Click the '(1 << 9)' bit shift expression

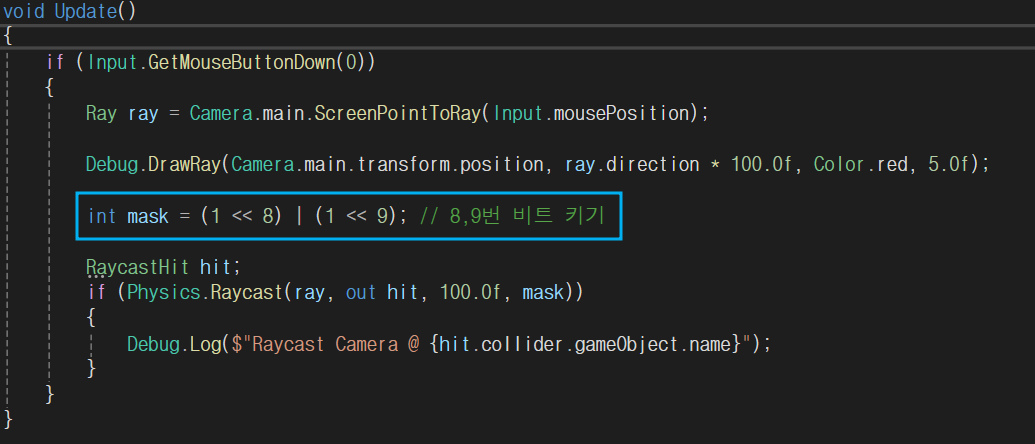pyautogui.click(x=355, y=216)
